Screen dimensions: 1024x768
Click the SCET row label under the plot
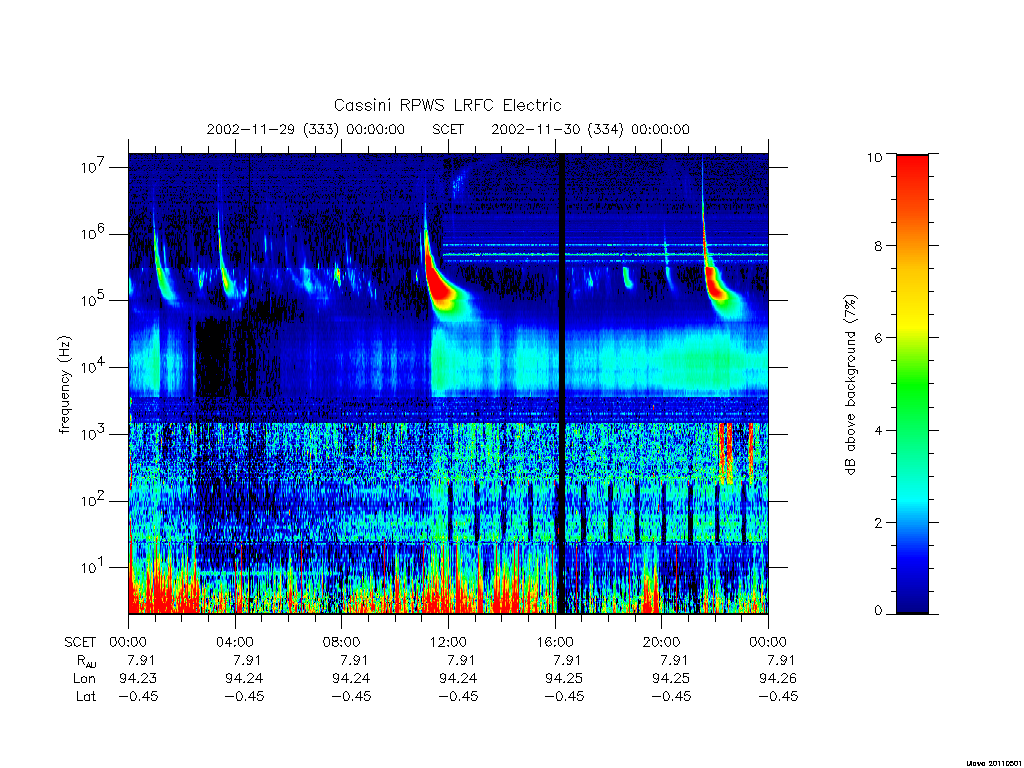[x=80, y=643]
